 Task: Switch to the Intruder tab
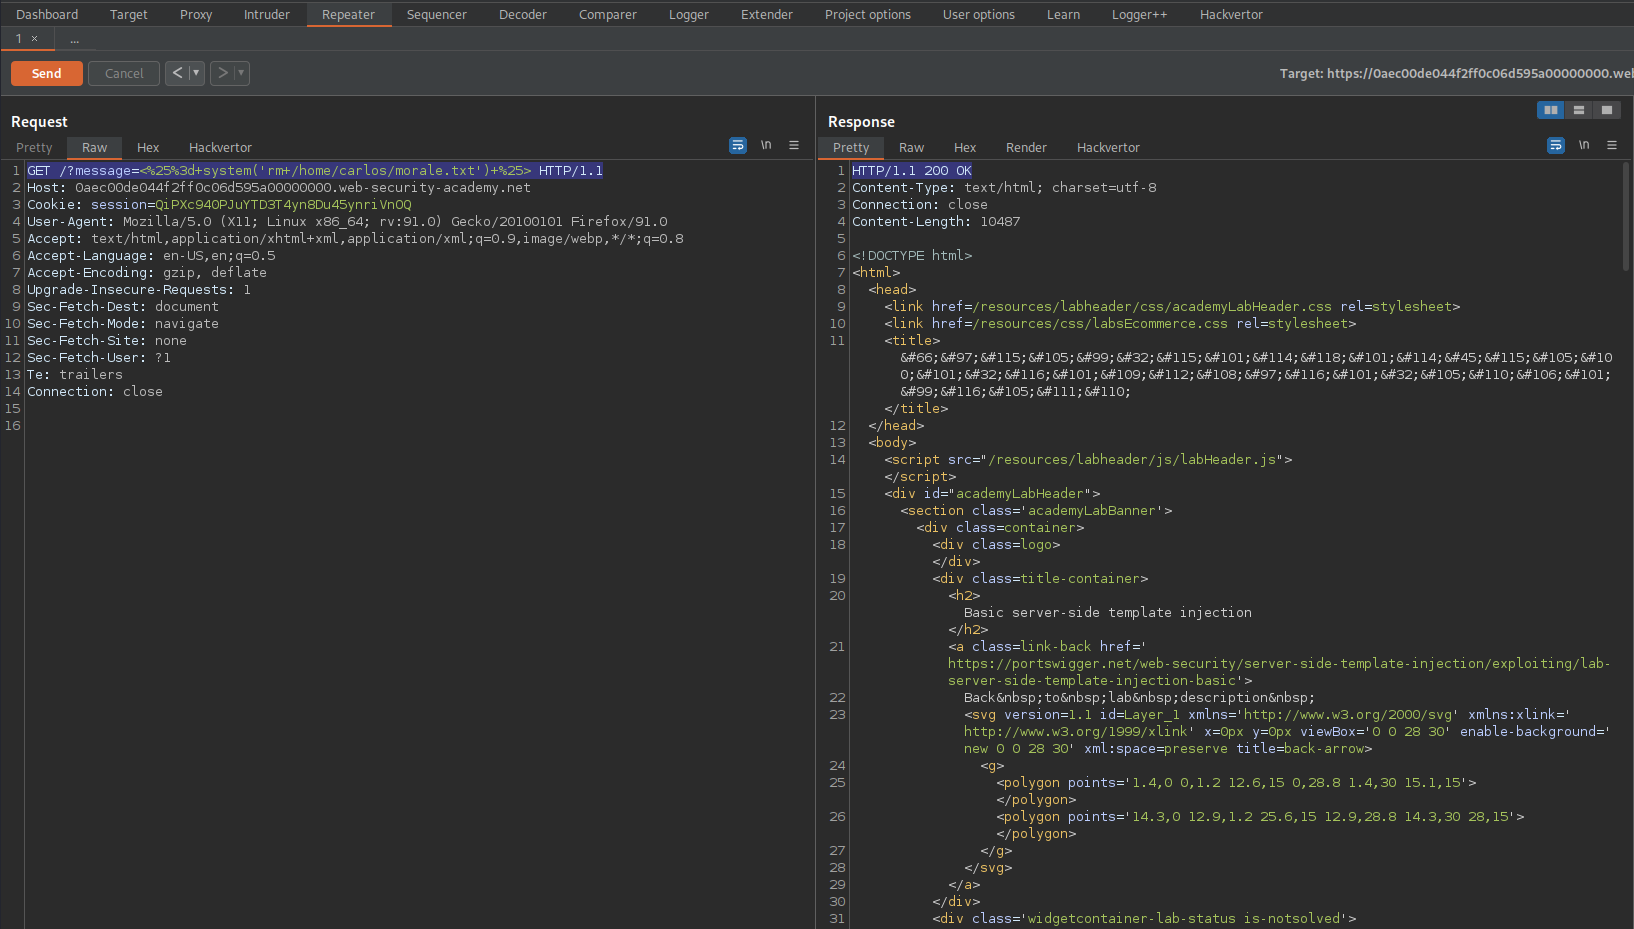point(267,14)
